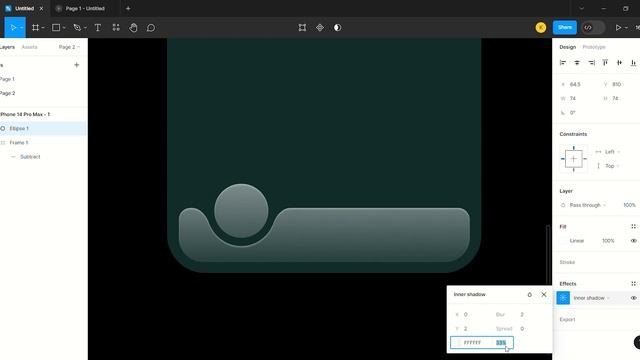Close the Untitled file tab
The image size is (640, 360).
(41, 8)
